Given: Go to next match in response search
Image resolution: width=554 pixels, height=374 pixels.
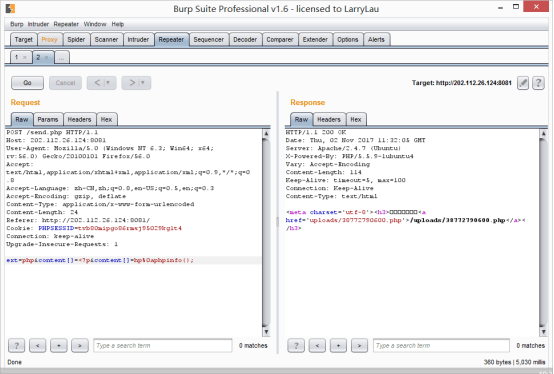Looking at the screenshot, I should coord(359,345).
